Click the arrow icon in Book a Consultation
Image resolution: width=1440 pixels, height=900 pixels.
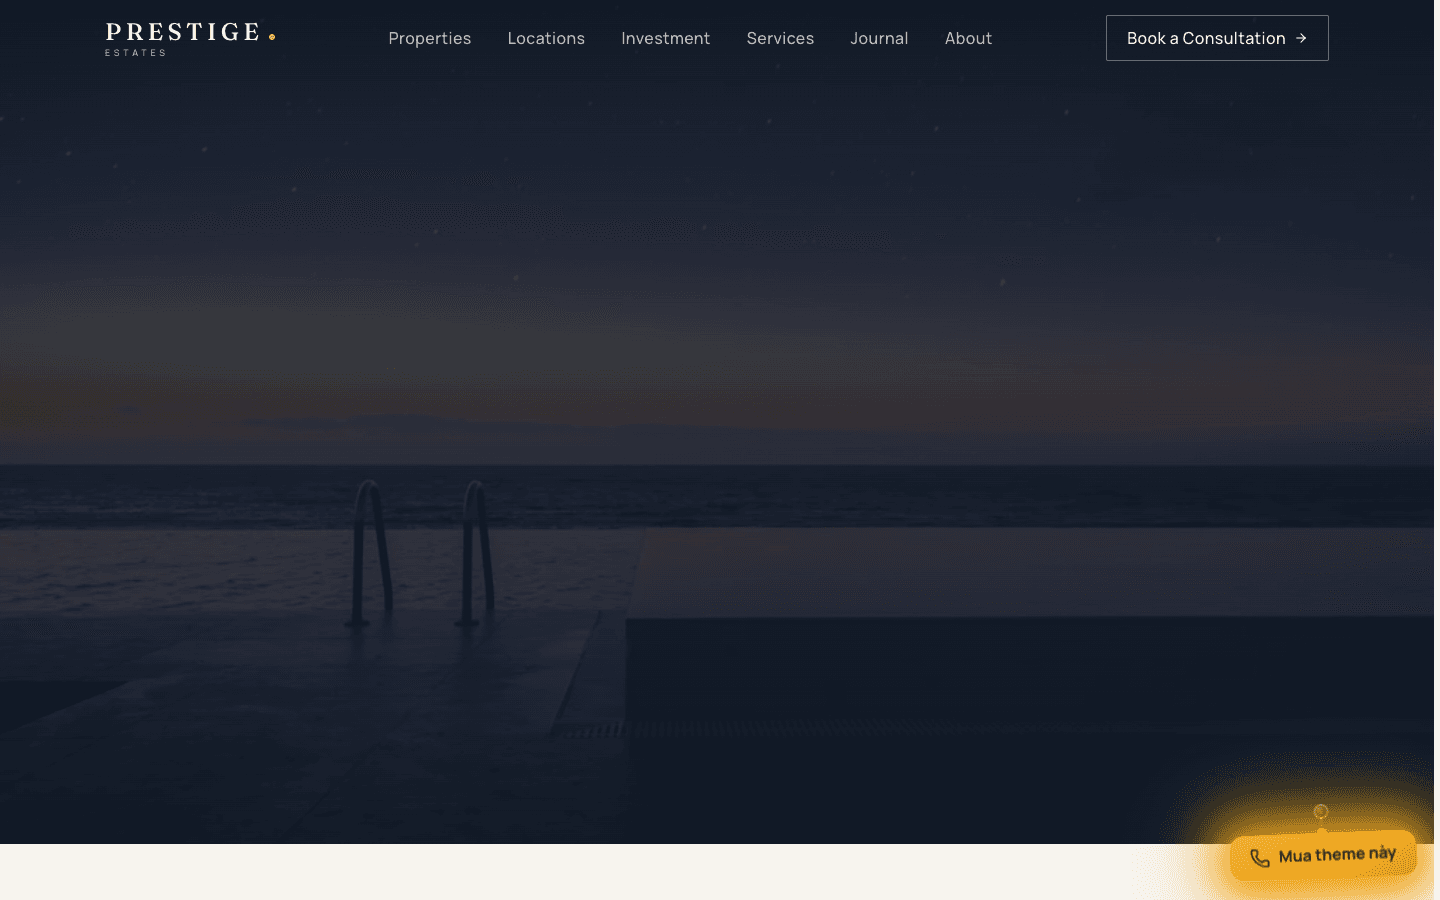1301,38
